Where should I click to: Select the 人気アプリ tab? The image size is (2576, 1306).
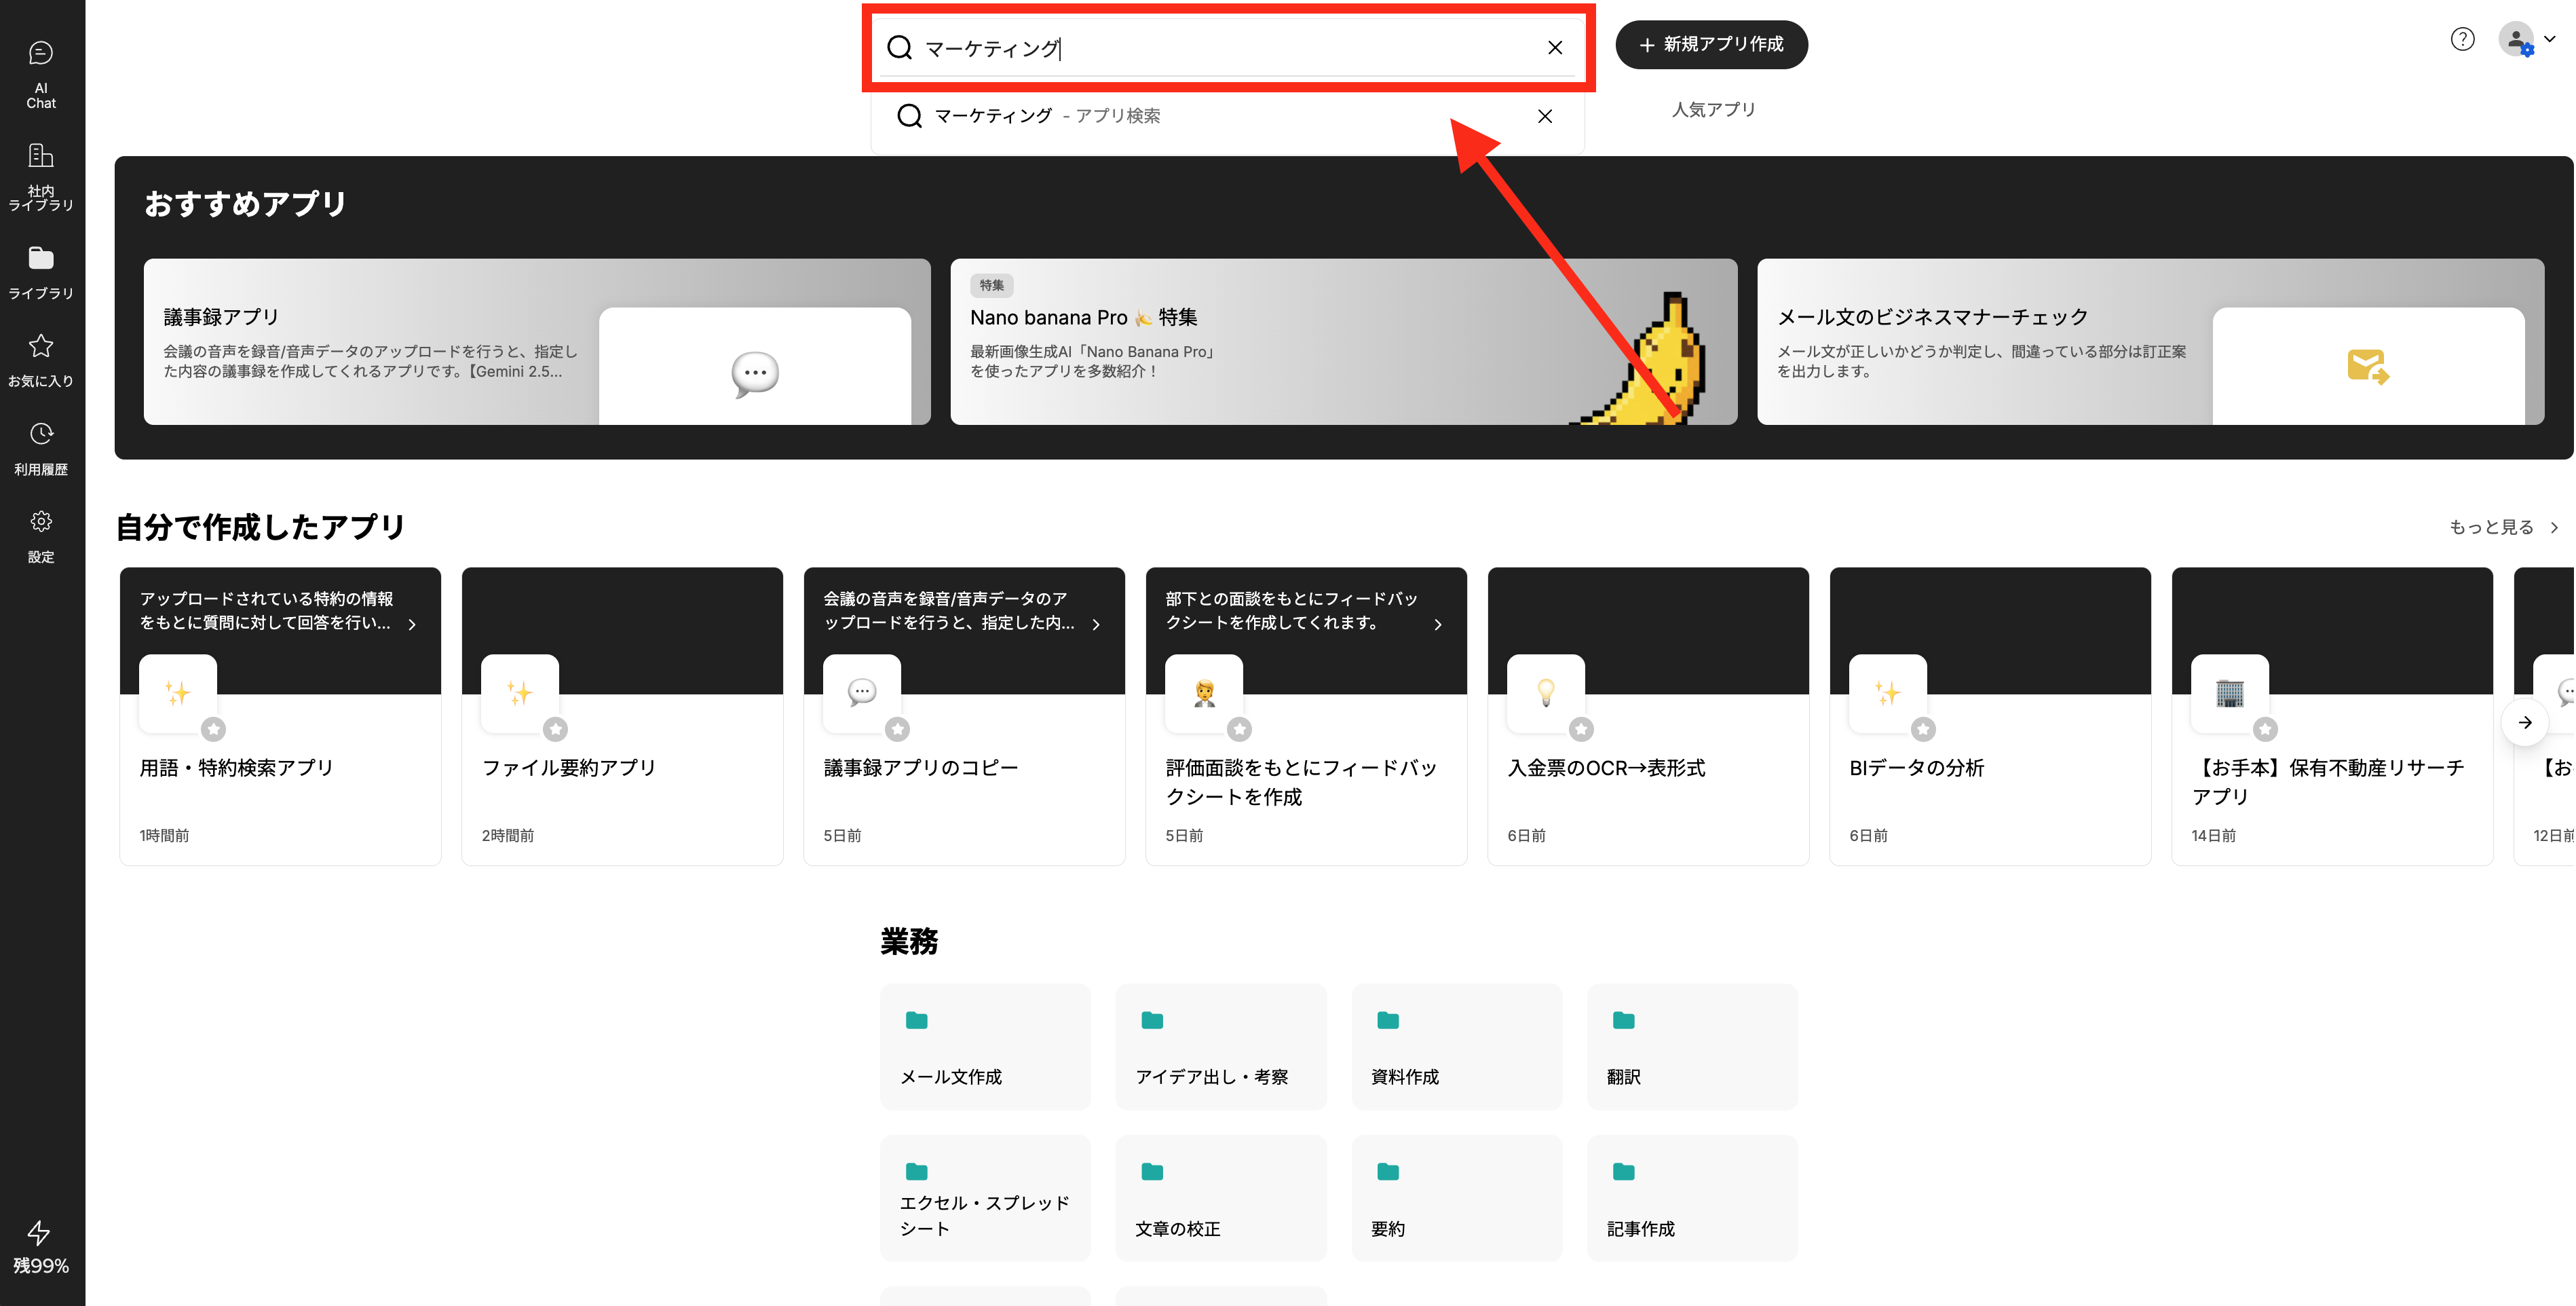click(1713, 110)
